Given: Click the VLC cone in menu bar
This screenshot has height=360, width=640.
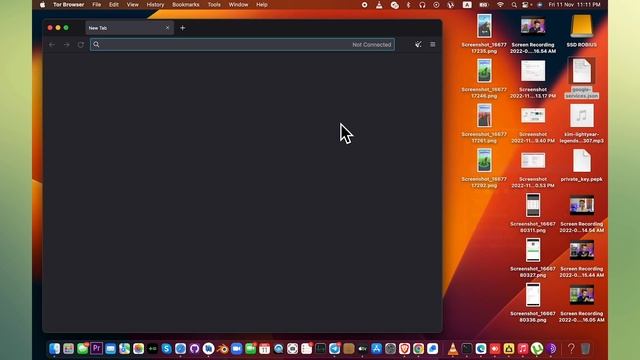Looking at the screenshot, I should coord(379,4).
